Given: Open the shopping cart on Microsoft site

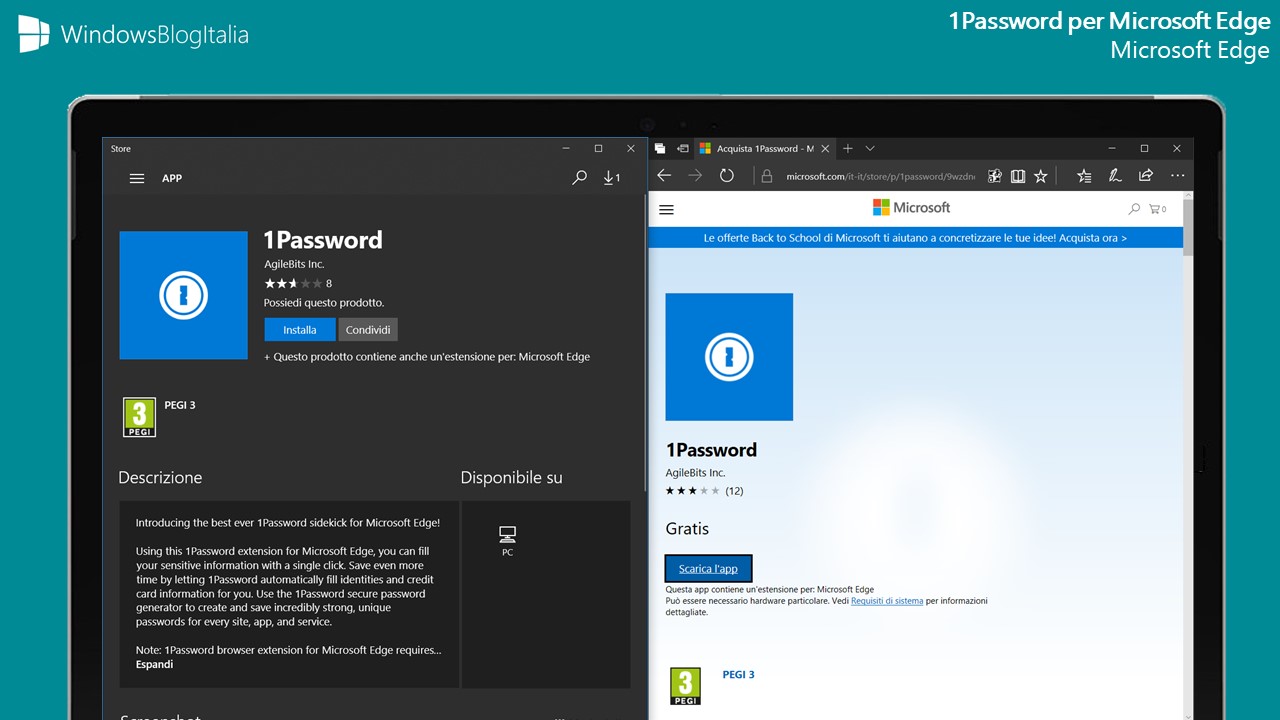Looking at the screenshot, I should [x=1158, y=209].
